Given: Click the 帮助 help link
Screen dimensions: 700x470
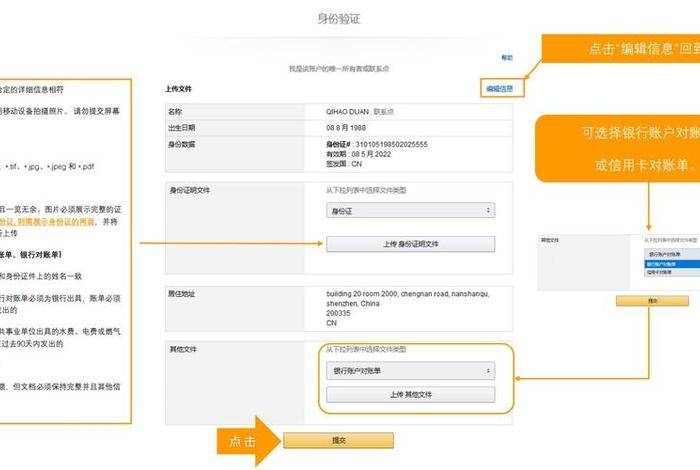Looking at the screenshot, I should (x=506, y=58).
